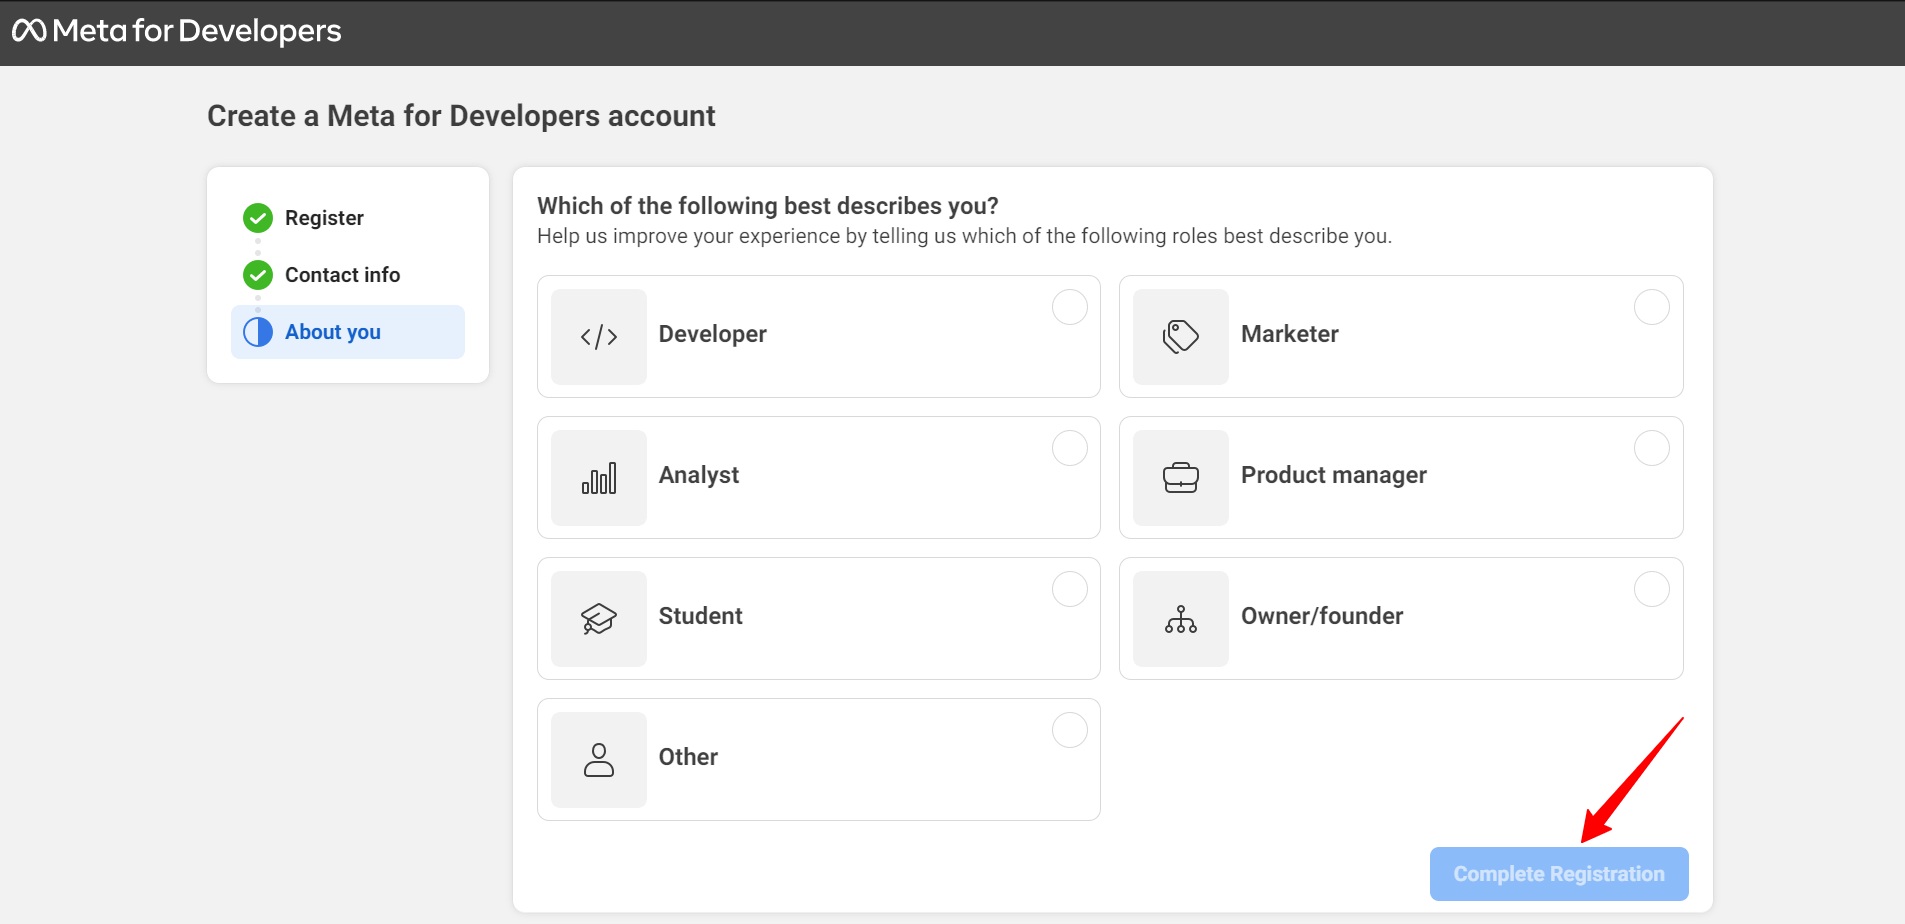The width and height of the screenshot is (1905, 924).
Task: Click the Marketer price tag icon
Action: 1181,337
